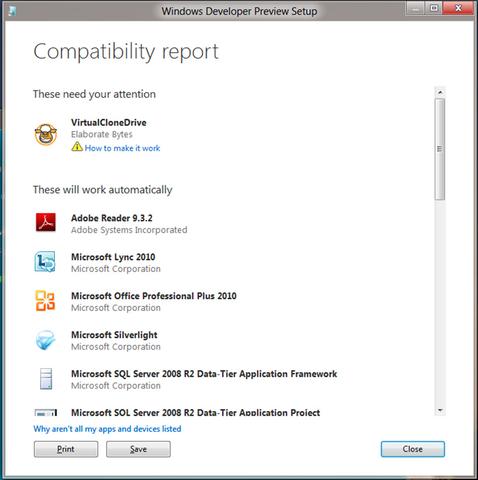Click the scrollbar down arrow

click(440, 410)
